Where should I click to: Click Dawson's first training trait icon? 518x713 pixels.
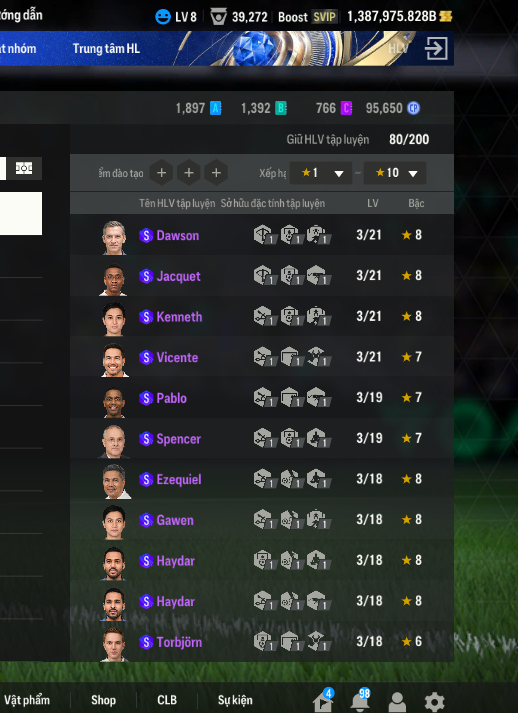tap(265, 235)
